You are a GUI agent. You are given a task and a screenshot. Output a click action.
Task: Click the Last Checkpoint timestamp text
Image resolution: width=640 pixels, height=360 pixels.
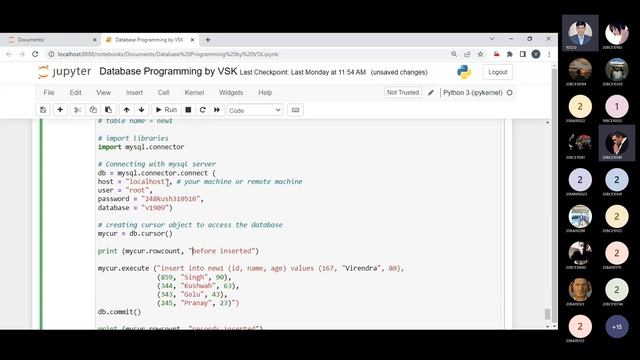click(302, 72)
